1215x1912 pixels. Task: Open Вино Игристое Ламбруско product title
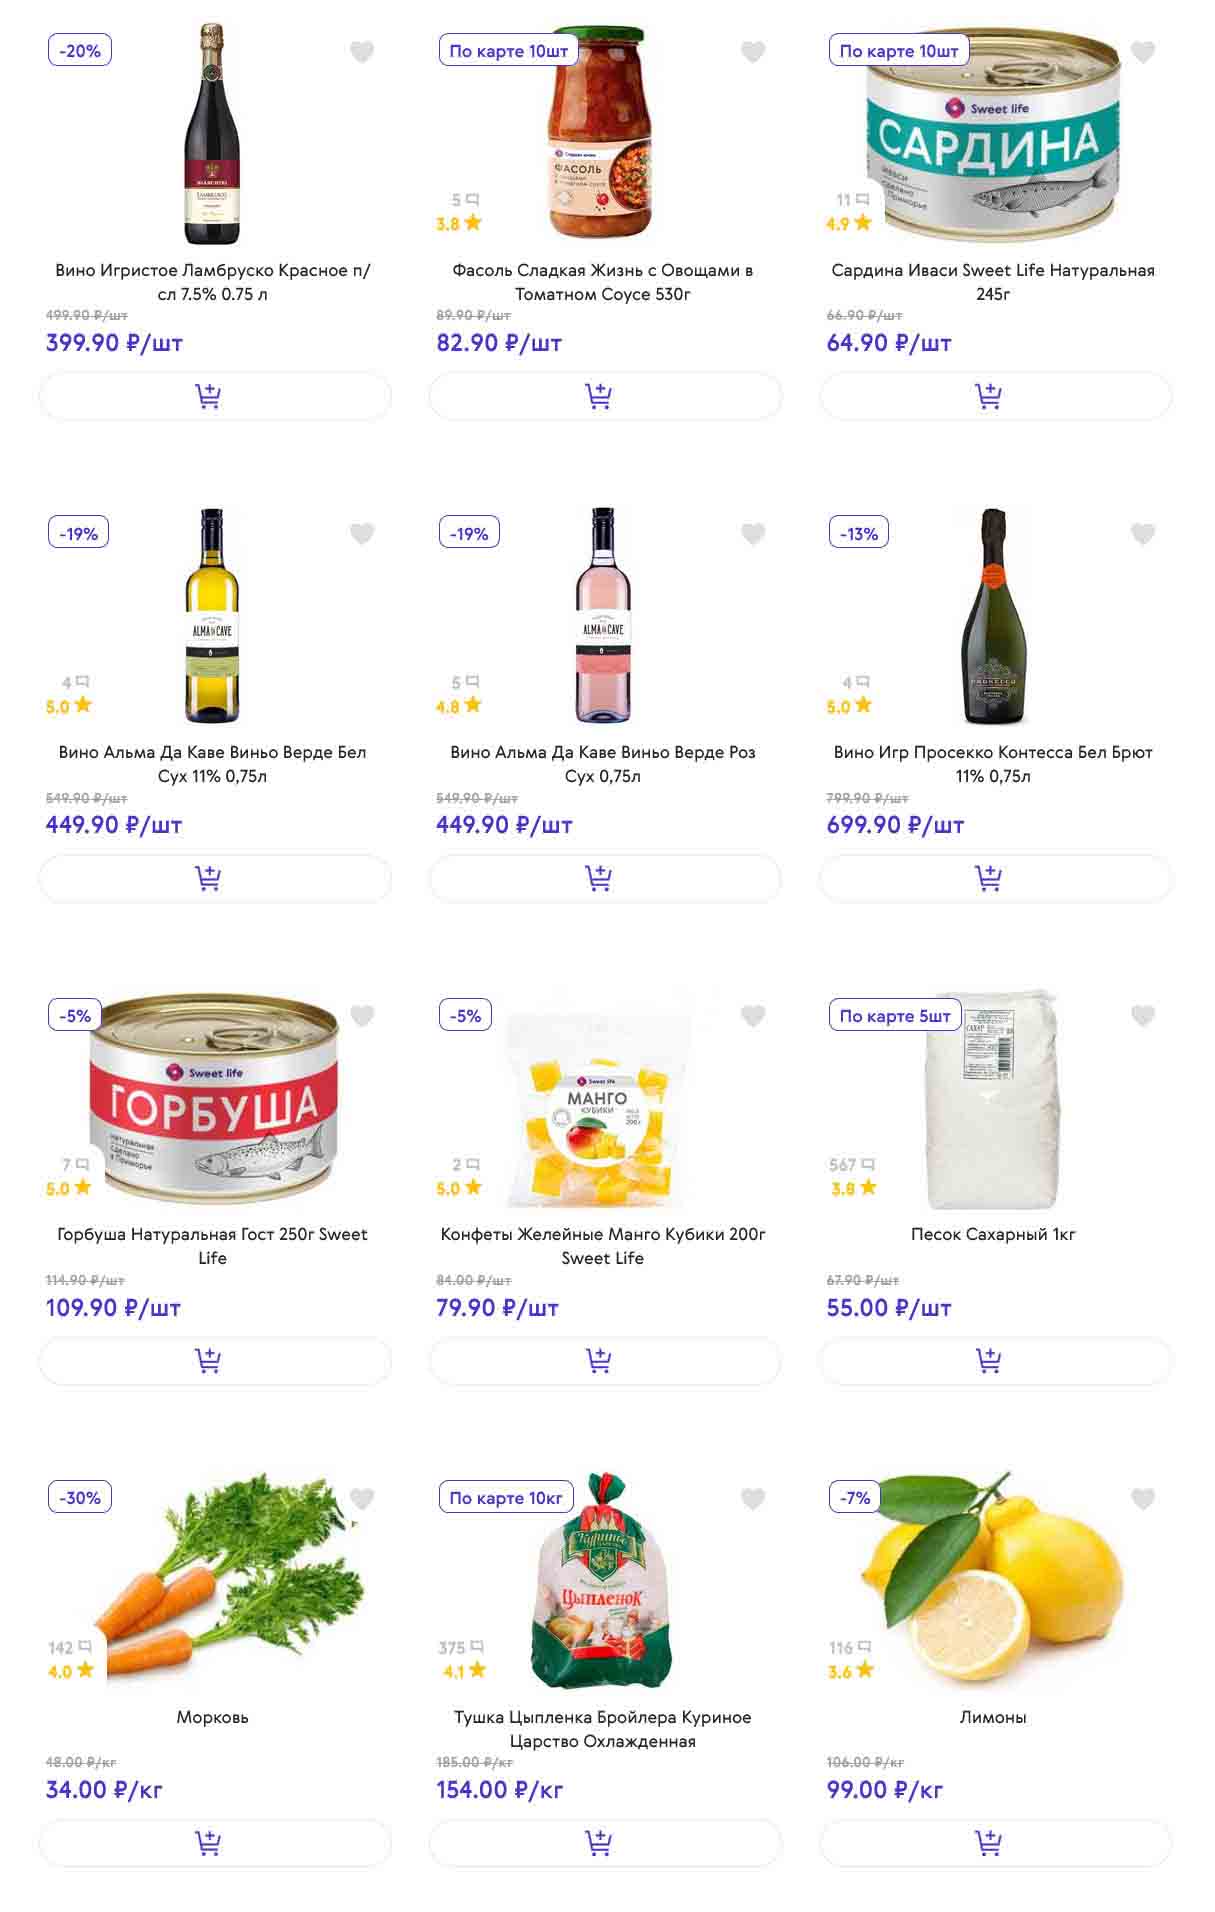(213, 282)
